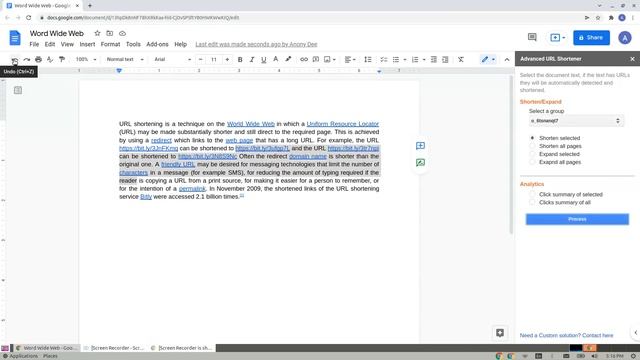
Task: Select the Expand selected option
Action: click(x=532, y=154)
